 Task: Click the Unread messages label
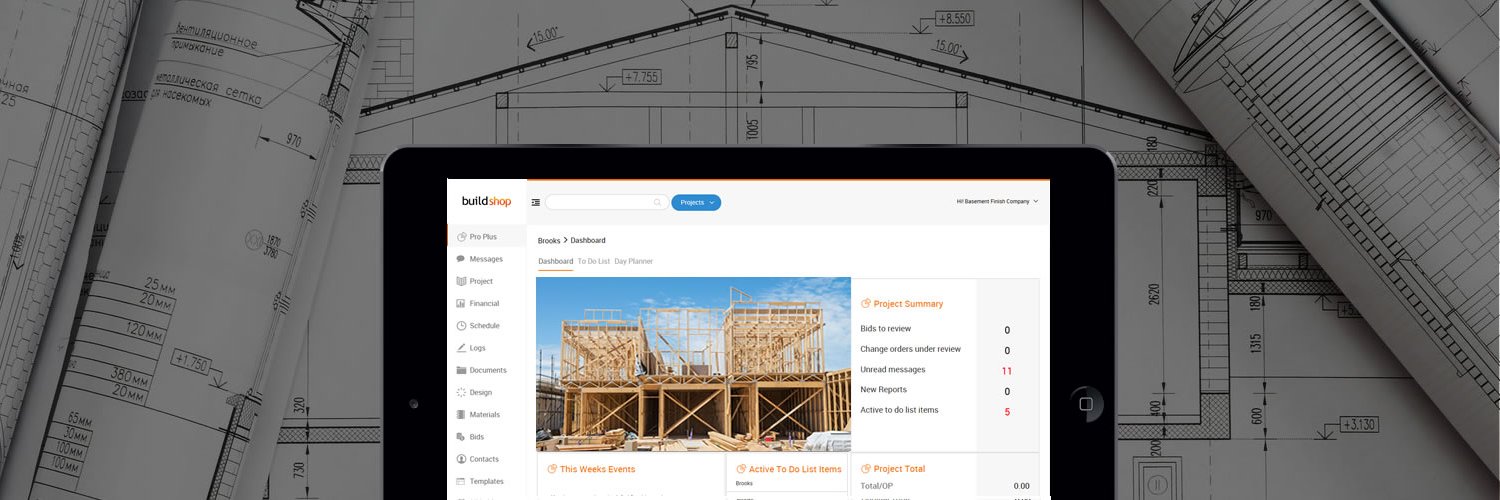[893, 369]
